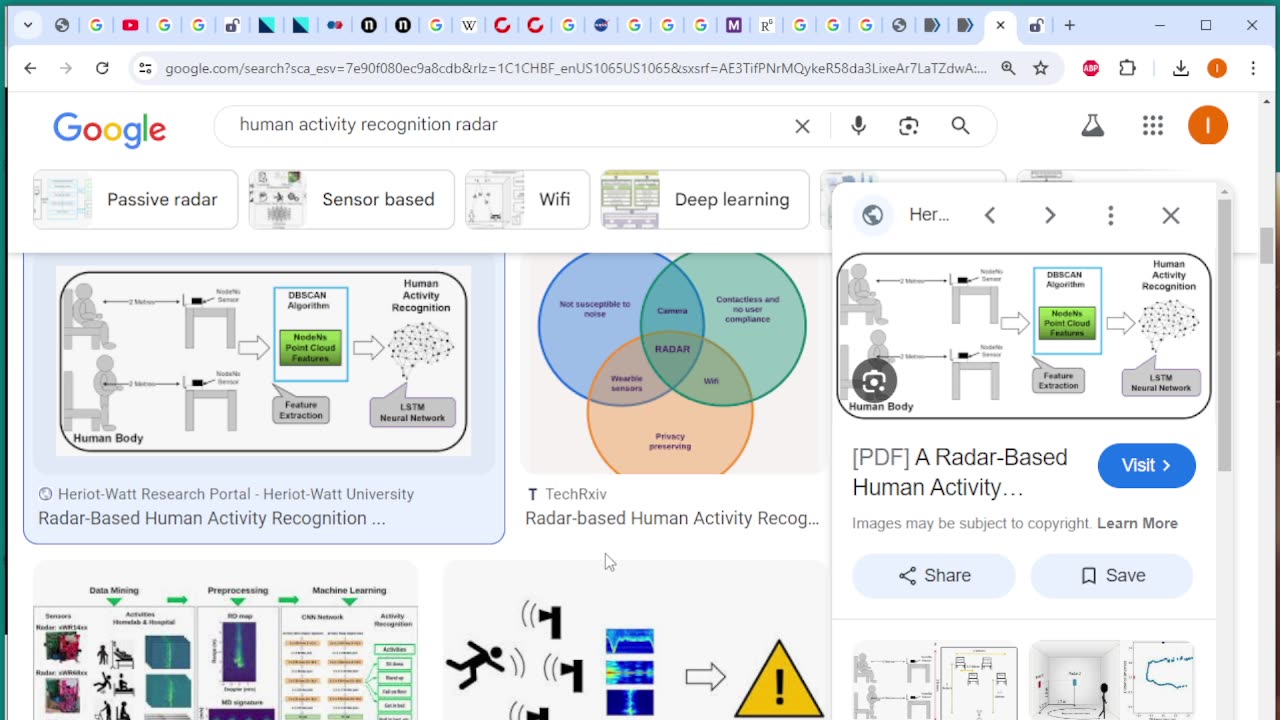
Task: Filter results by Wifi chip
Action: pos(528,199)
